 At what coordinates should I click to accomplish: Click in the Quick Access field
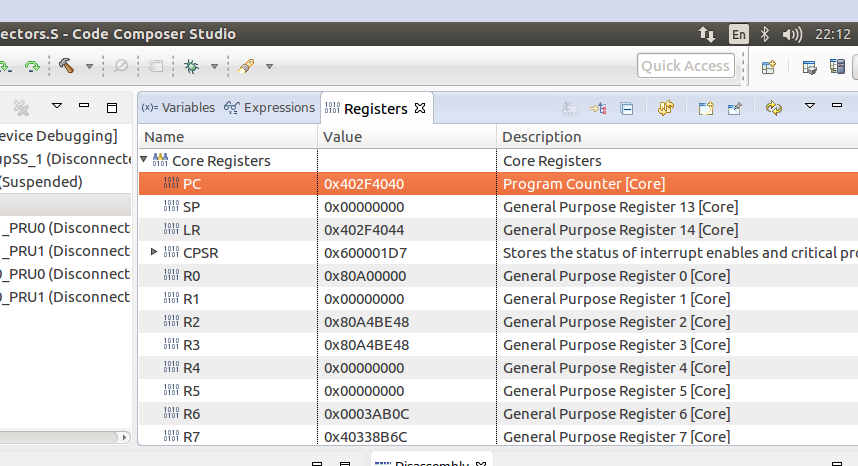(686, 66)
